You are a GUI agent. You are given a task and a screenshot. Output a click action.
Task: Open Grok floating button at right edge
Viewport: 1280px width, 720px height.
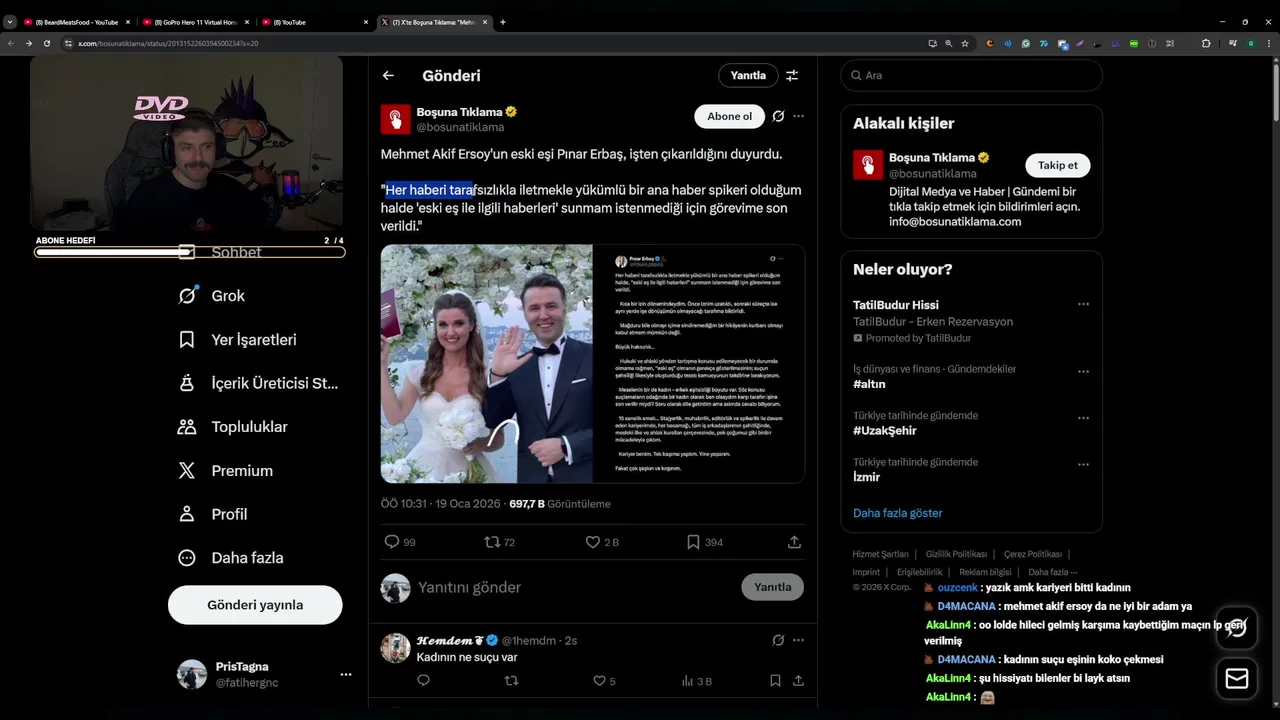tap(1237, 628)
